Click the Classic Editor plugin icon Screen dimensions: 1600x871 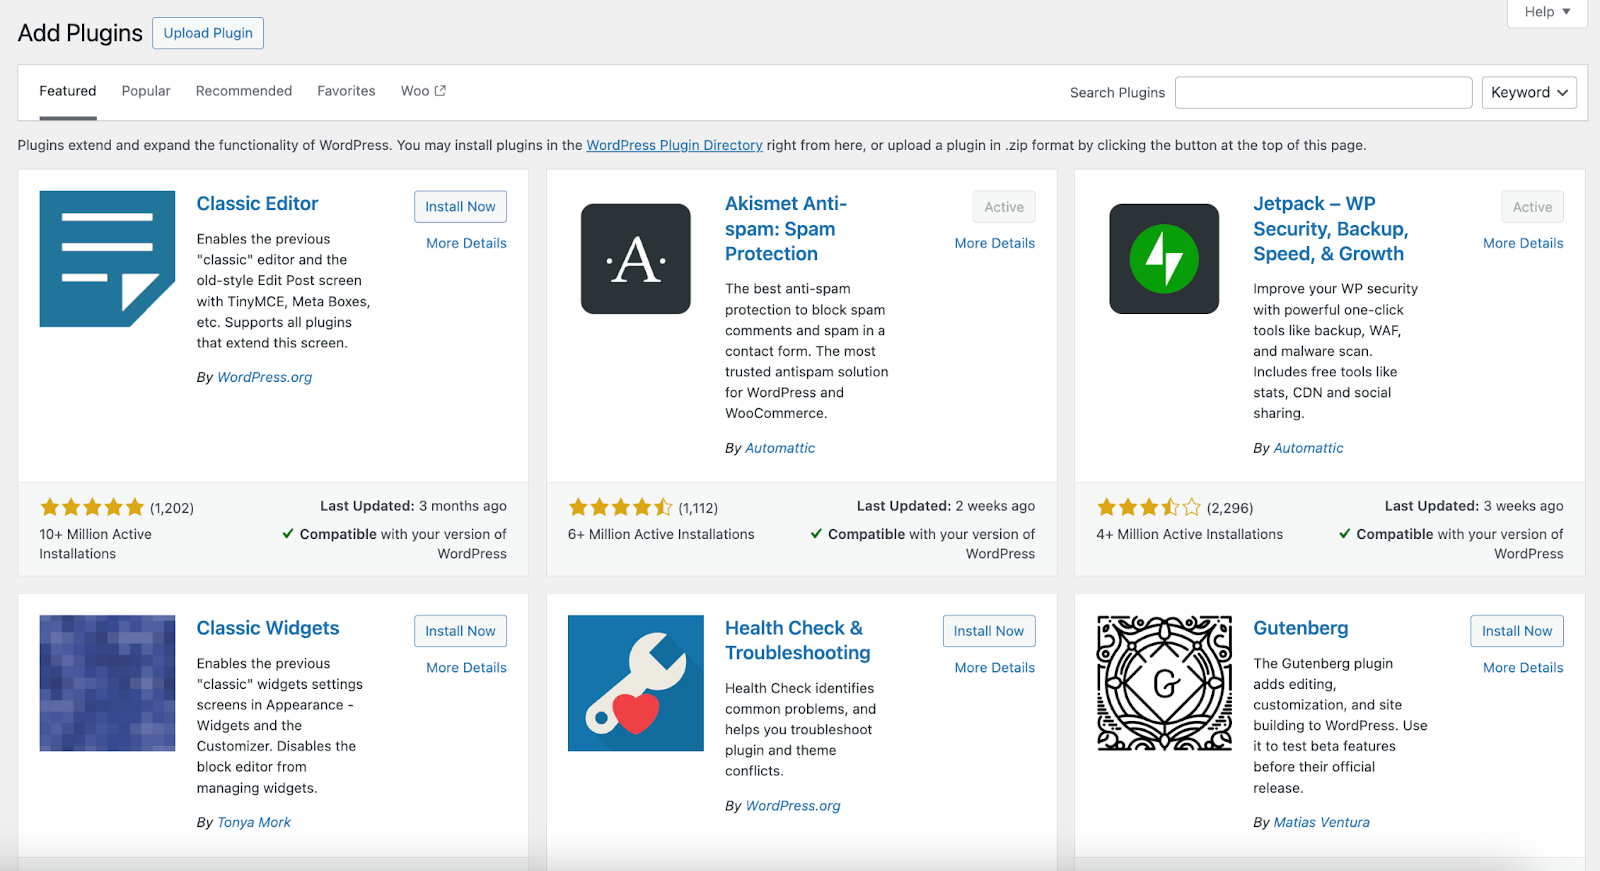point(107,259)
